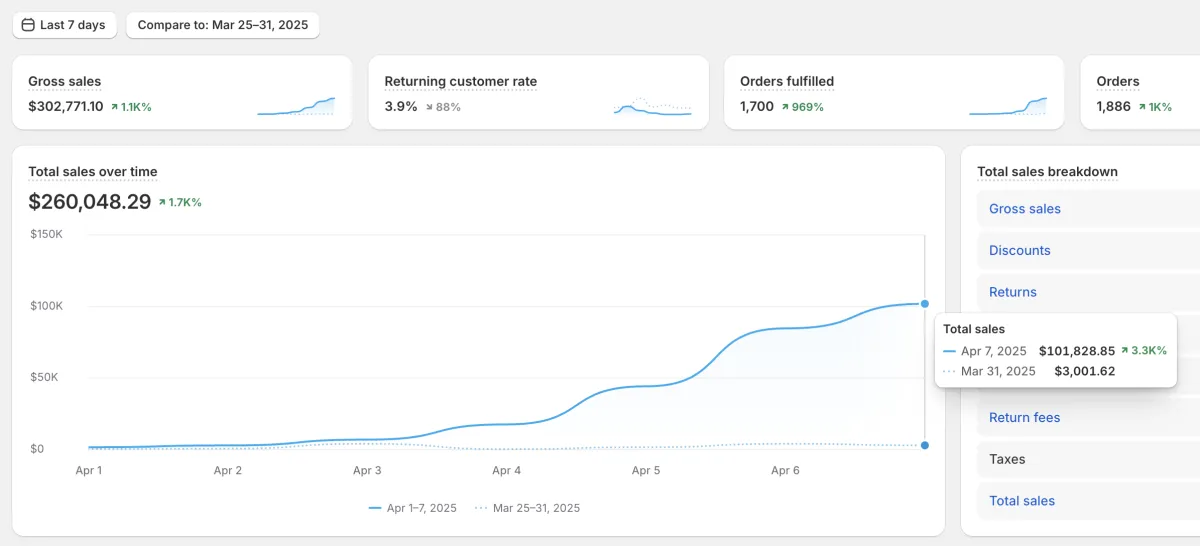
Task: Click the Orders 1K% up-arrow icon
Action: coord(1141,106)
